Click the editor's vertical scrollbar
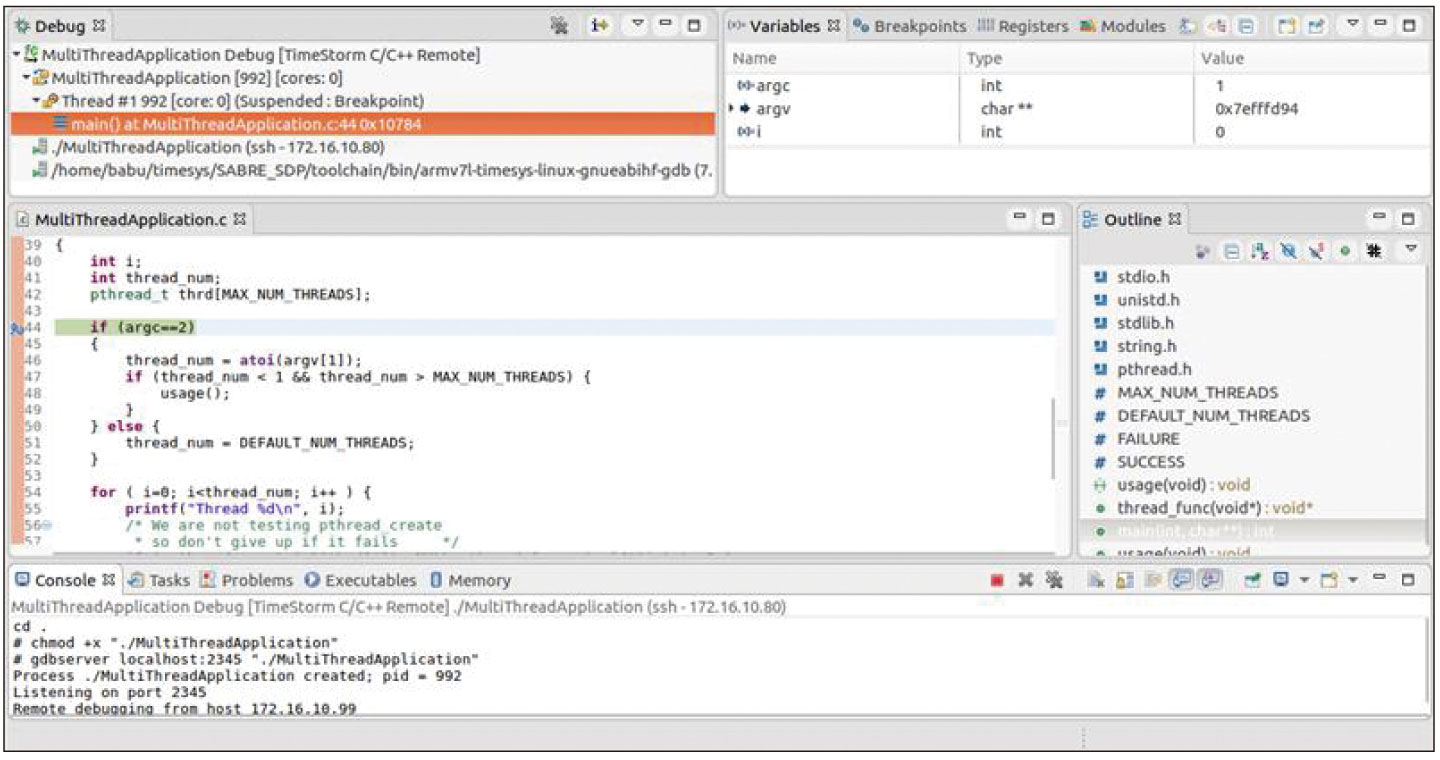1440x760 pixels. pyautogui.click(x=1053, y=440)
